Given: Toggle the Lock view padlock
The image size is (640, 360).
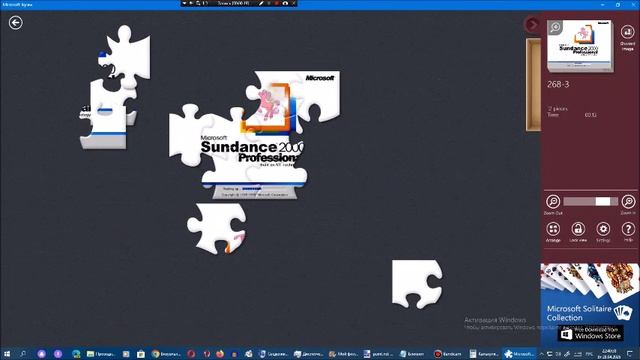Looking at the screenshot, I should click(578, 229).
